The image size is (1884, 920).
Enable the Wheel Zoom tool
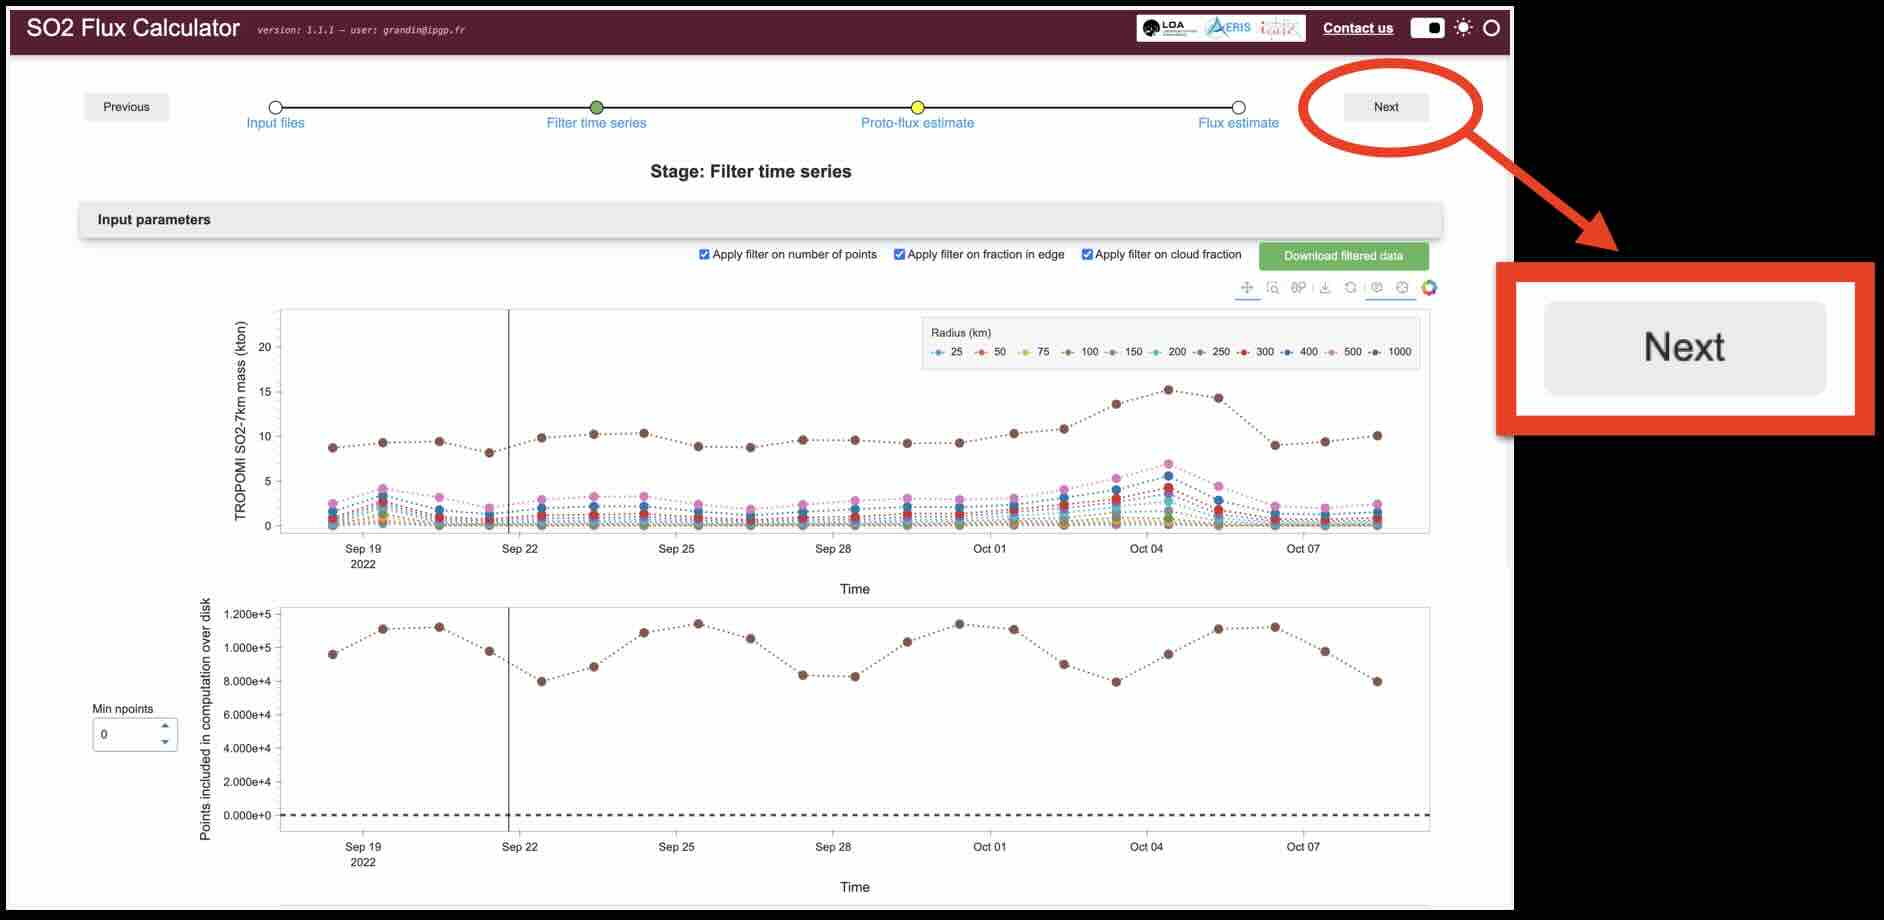[x=1298, y=288]
